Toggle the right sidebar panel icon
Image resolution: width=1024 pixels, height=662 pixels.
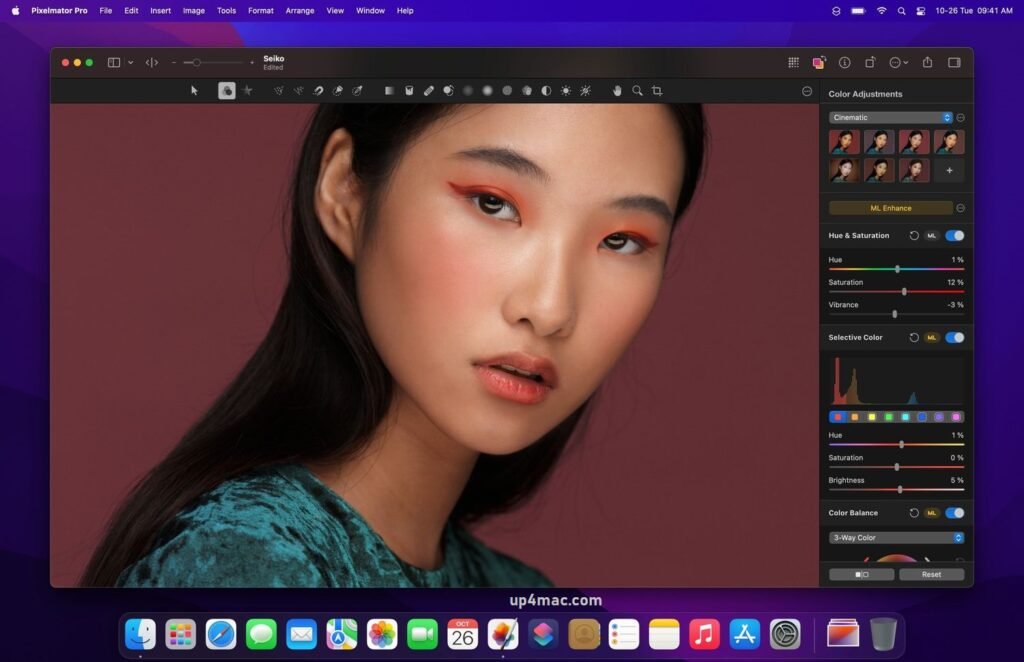tap(956, 62)
